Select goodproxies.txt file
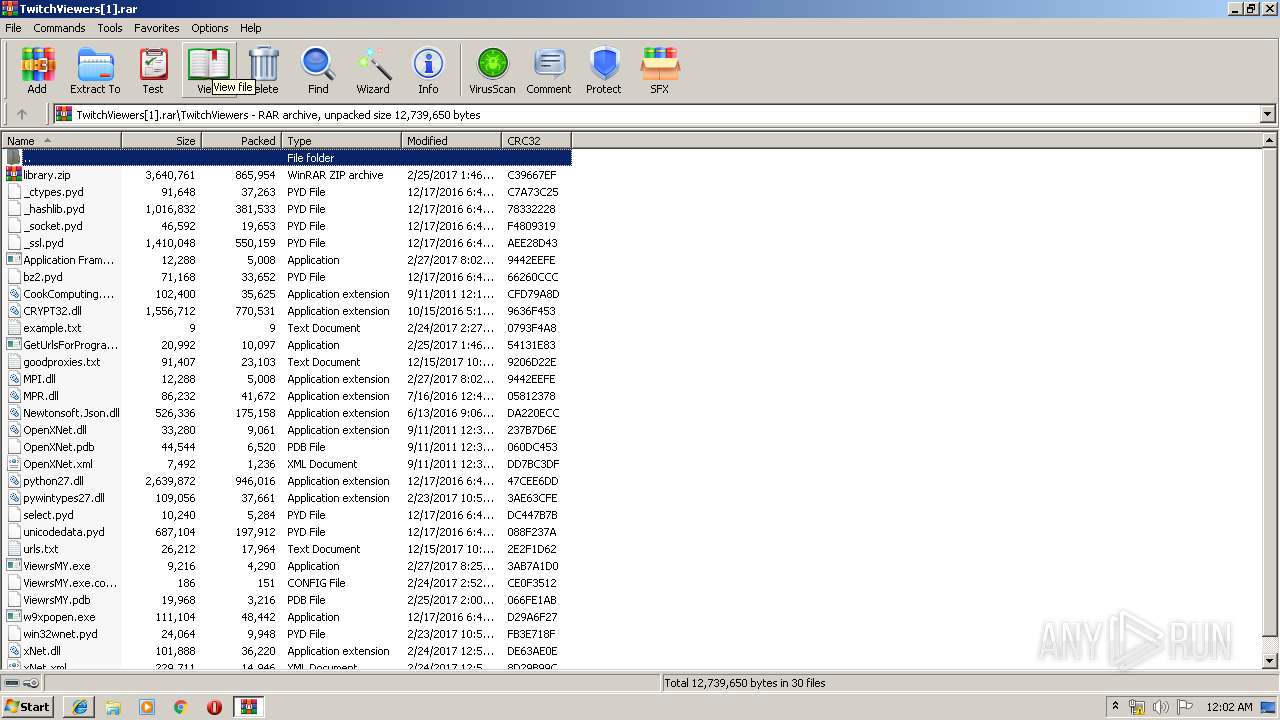 (x=62, y=362)
